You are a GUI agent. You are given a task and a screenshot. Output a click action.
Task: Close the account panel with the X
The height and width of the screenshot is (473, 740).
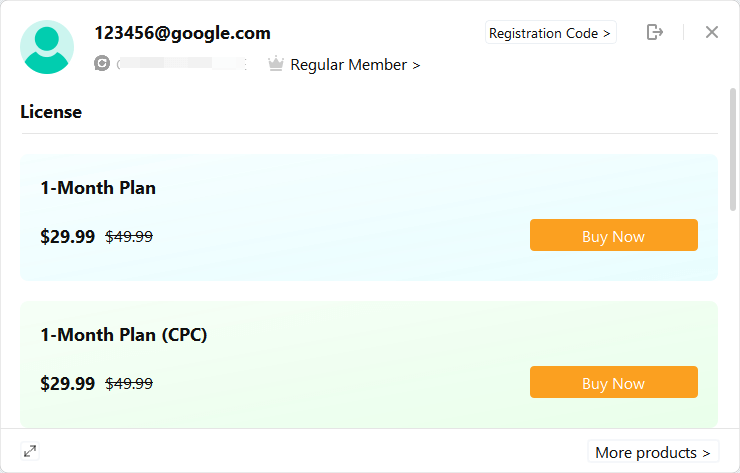(x=712, y=32)
